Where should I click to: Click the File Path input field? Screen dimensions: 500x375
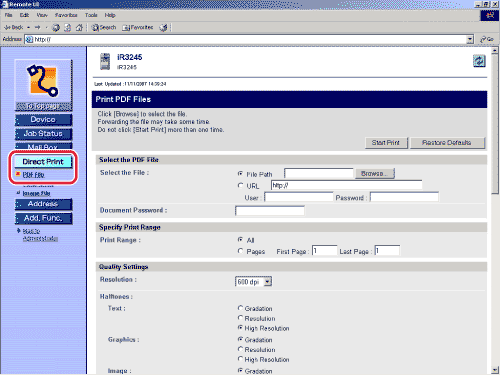coord(319,173)
